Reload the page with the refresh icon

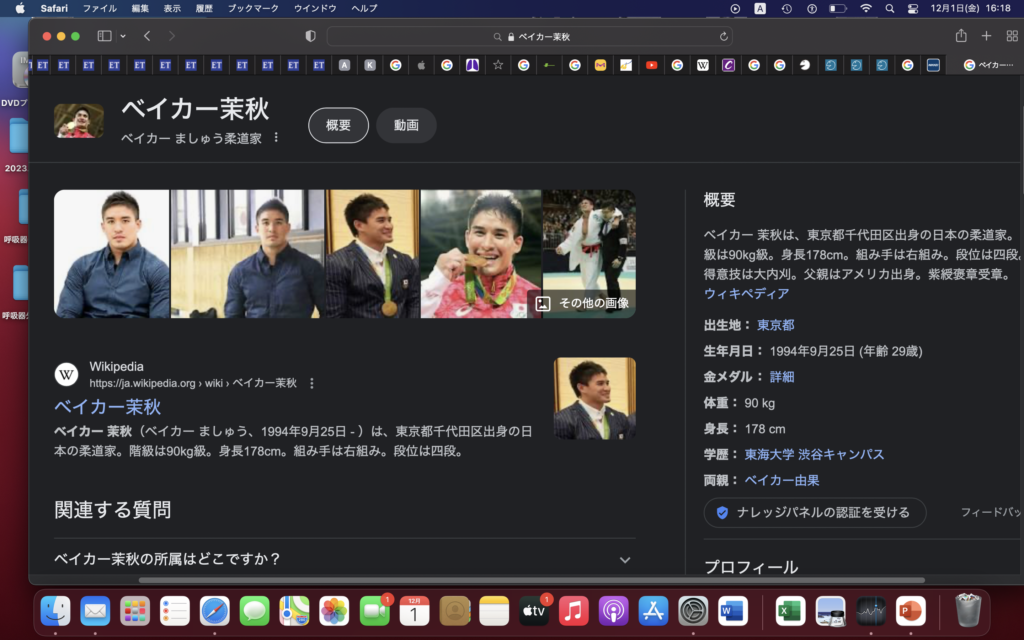pyautogui.click(x=724, y=36)
